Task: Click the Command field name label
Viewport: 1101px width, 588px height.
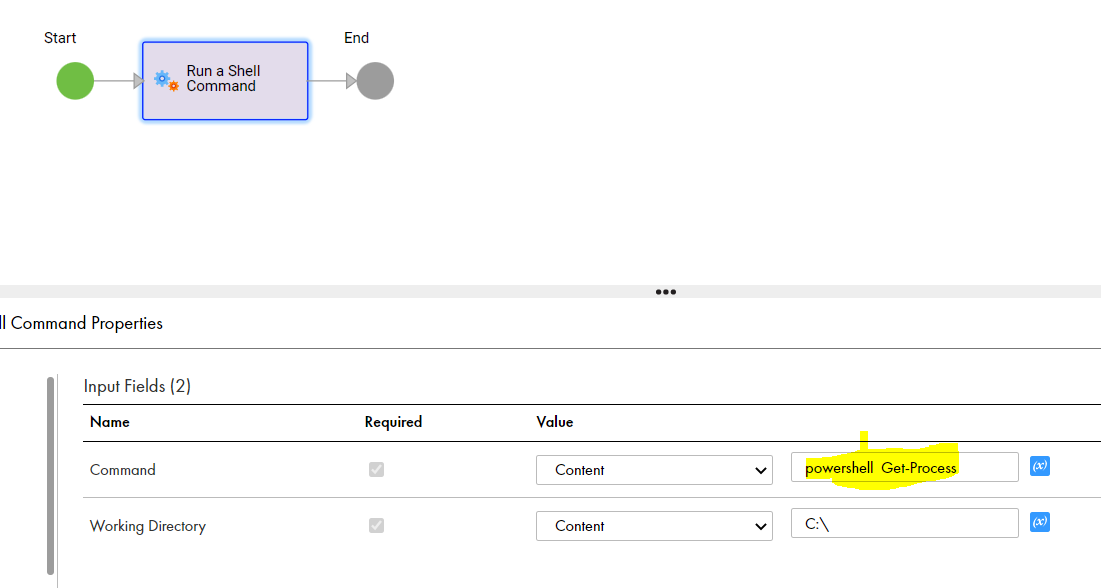Action: (123, 470)
